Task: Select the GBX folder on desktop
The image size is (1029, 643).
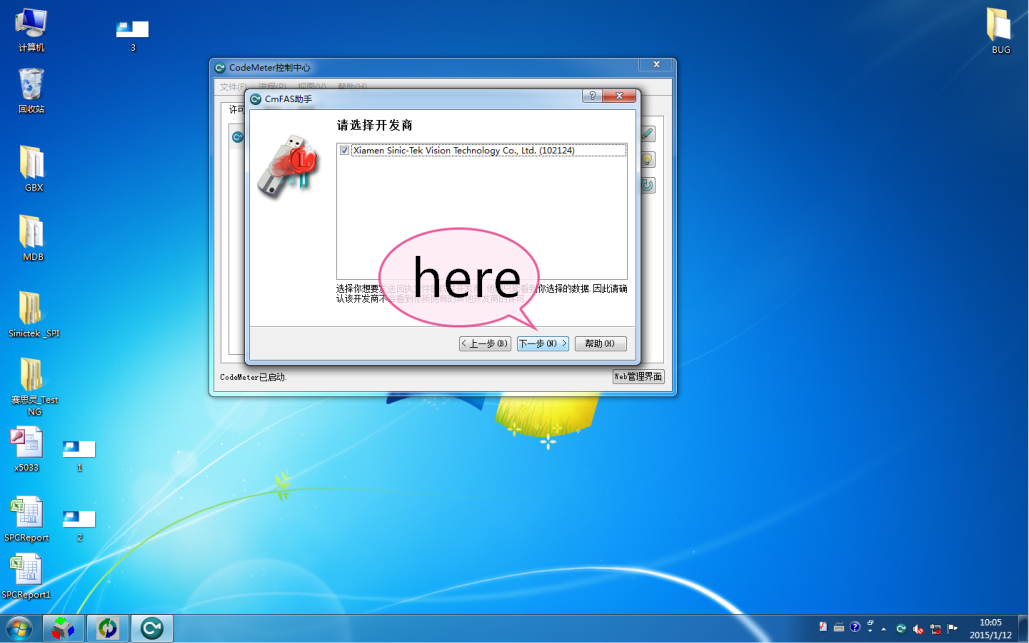Action: [x=32, y=163]
